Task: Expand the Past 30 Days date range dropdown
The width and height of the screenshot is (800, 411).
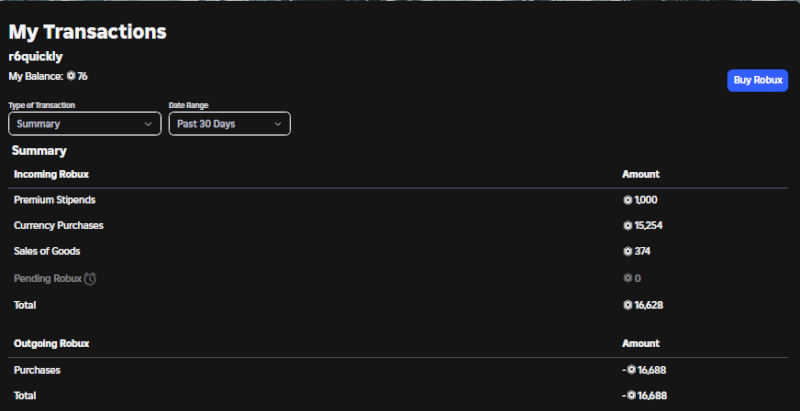Action: pyautogui.click(x=229, y=124)
